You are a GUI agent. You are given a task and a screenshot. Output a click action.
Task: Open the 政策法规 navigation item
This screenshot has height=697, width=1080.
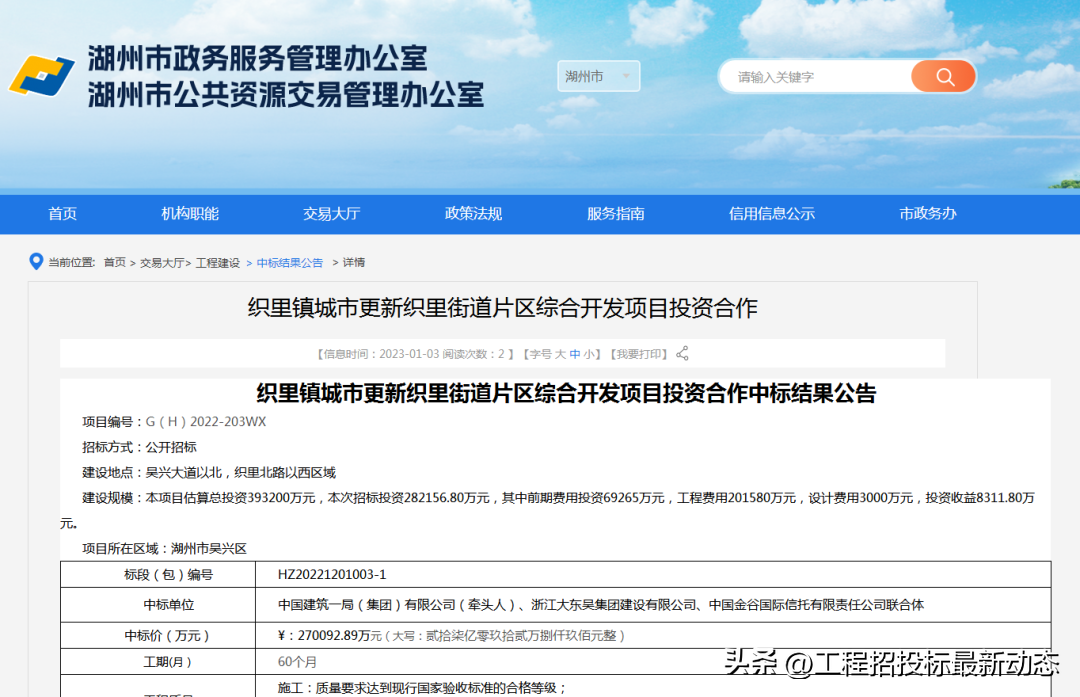473,214
